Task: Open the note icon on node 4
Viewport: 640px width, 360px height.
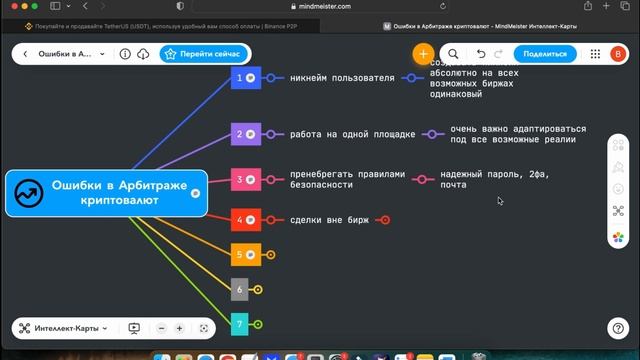Action: [250, 220]
